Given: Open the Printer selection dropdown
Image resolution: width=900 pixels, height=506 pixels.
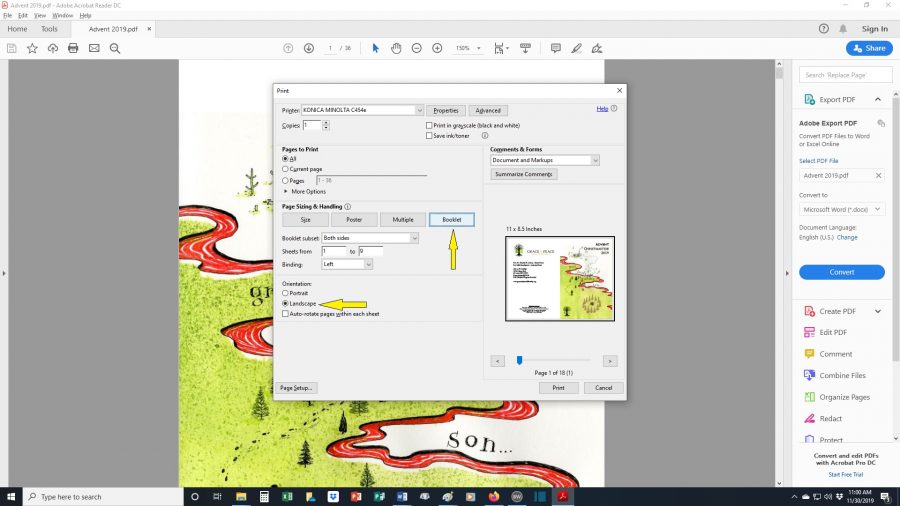Looking at the screenshot, I should tap(362, 110).
